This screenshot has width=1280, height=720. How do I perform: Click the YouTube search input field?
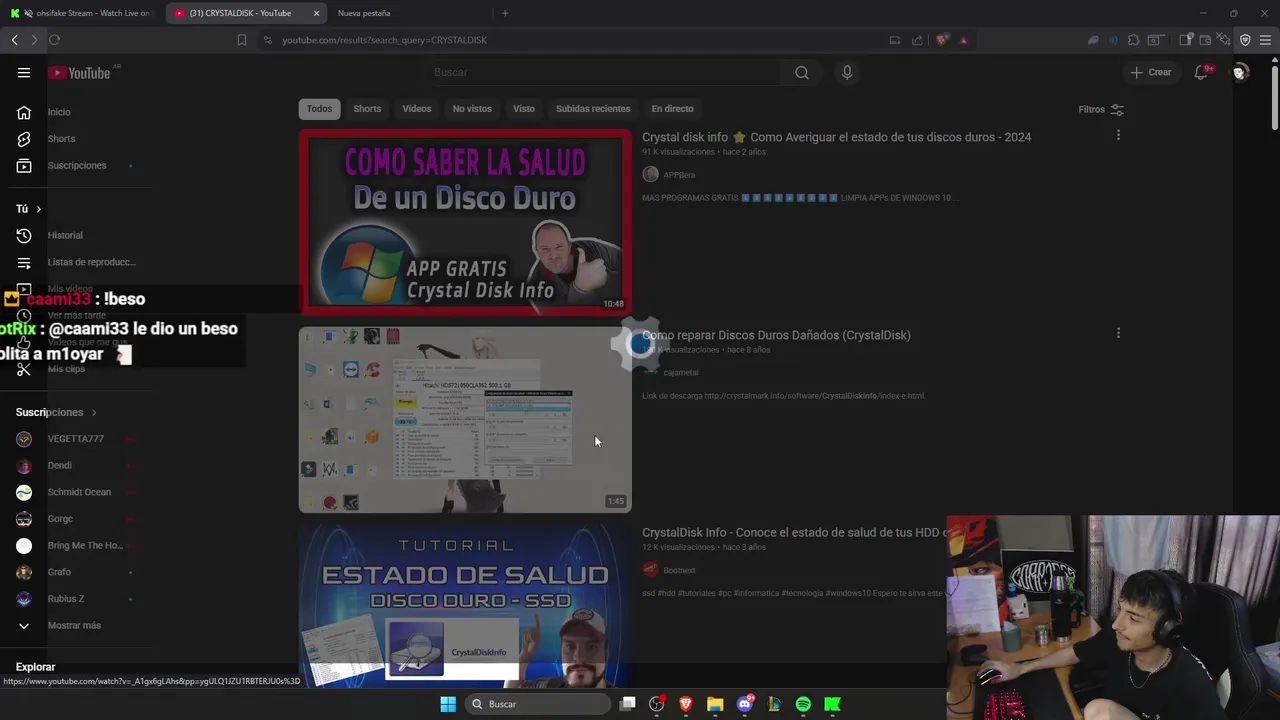[600, 72]
